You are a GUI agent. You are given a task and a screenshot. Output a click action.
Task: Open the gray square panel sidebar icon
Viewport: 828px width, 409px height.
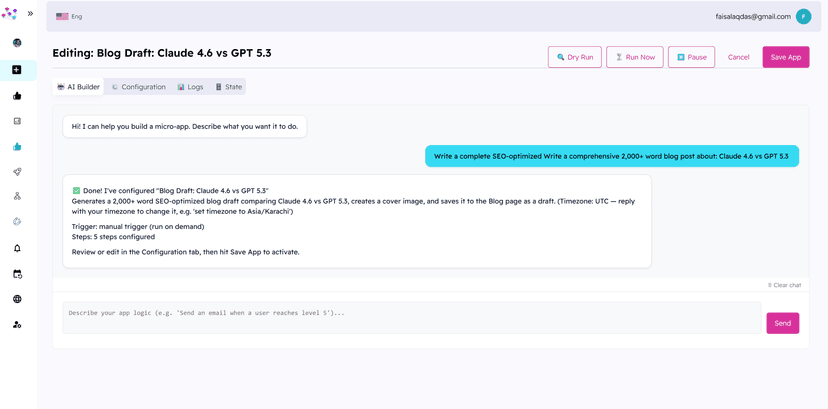point(17,121)
